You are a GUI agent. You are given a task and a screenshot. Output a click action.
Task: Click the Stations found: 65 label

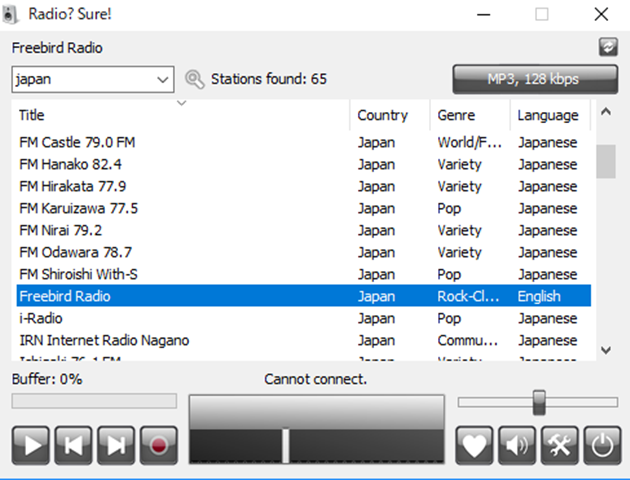(x=269, y=79)
